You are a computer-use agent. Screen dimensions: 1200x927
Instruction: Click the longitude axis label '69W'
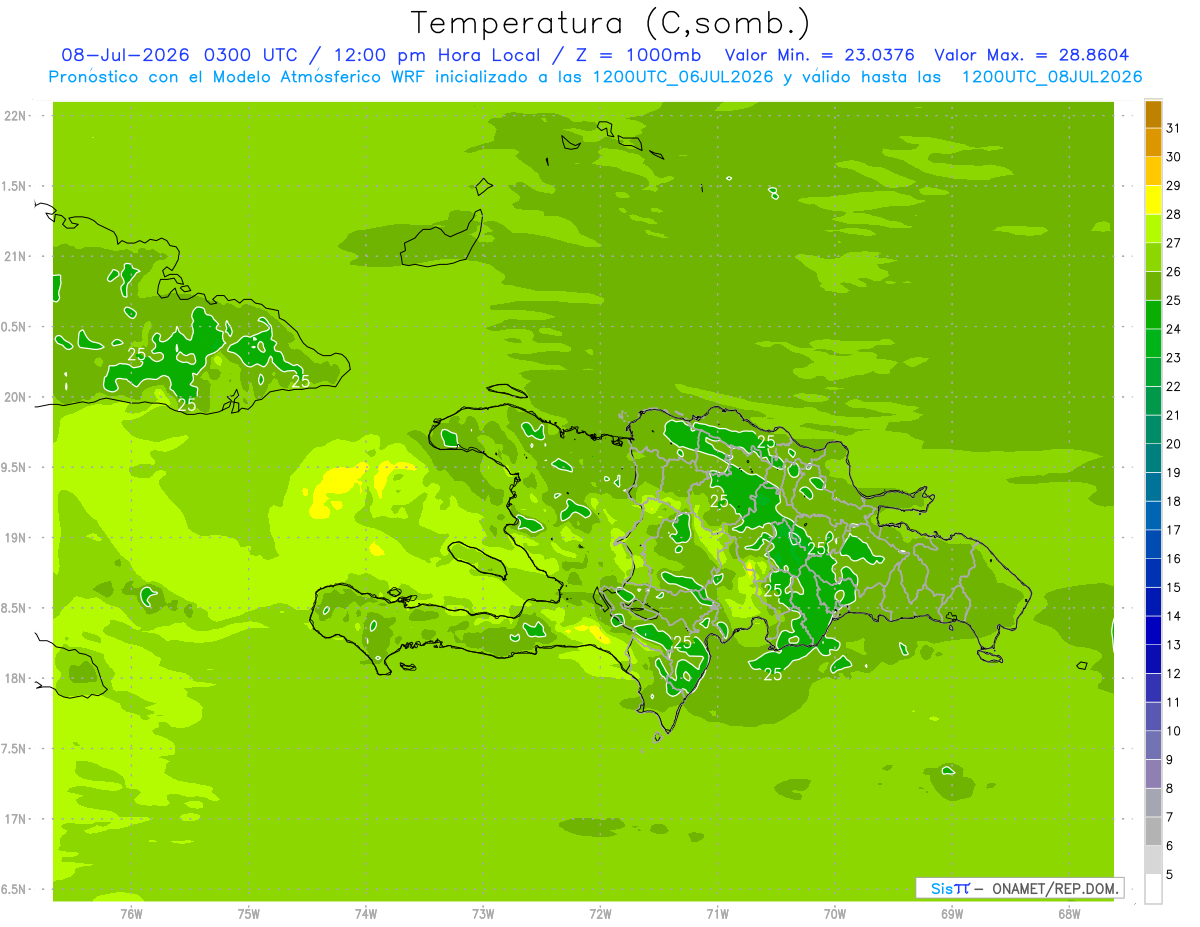tap(952, 913)
